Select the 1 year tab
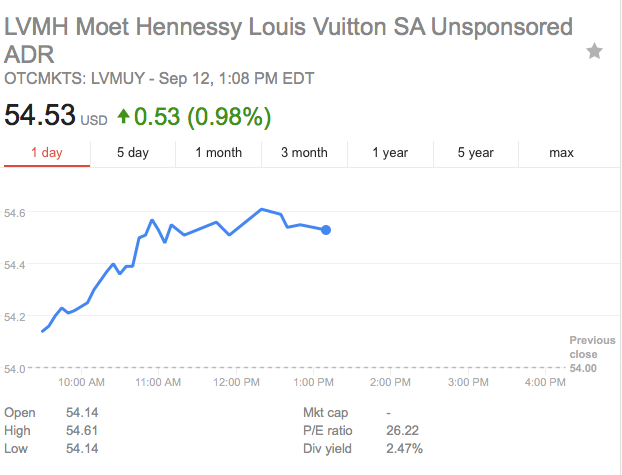 [x=390, y=153]
